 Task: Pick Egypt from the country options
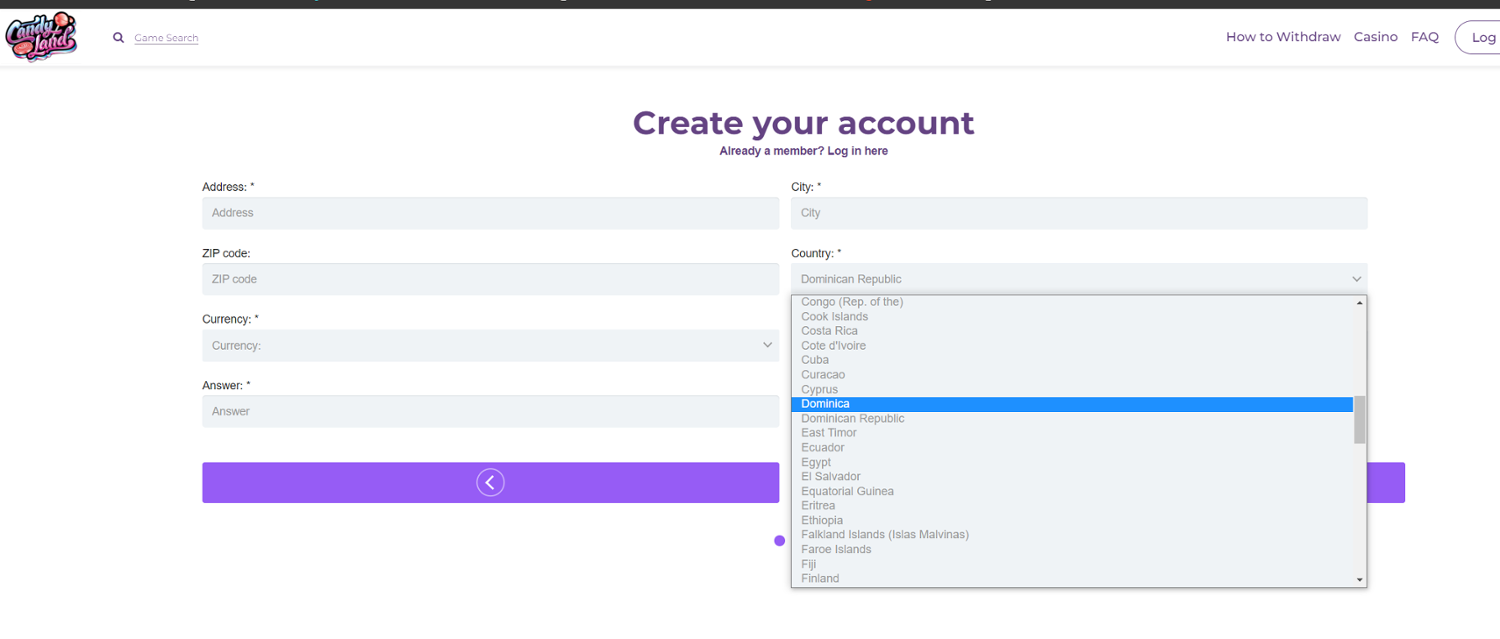(816, 462)
